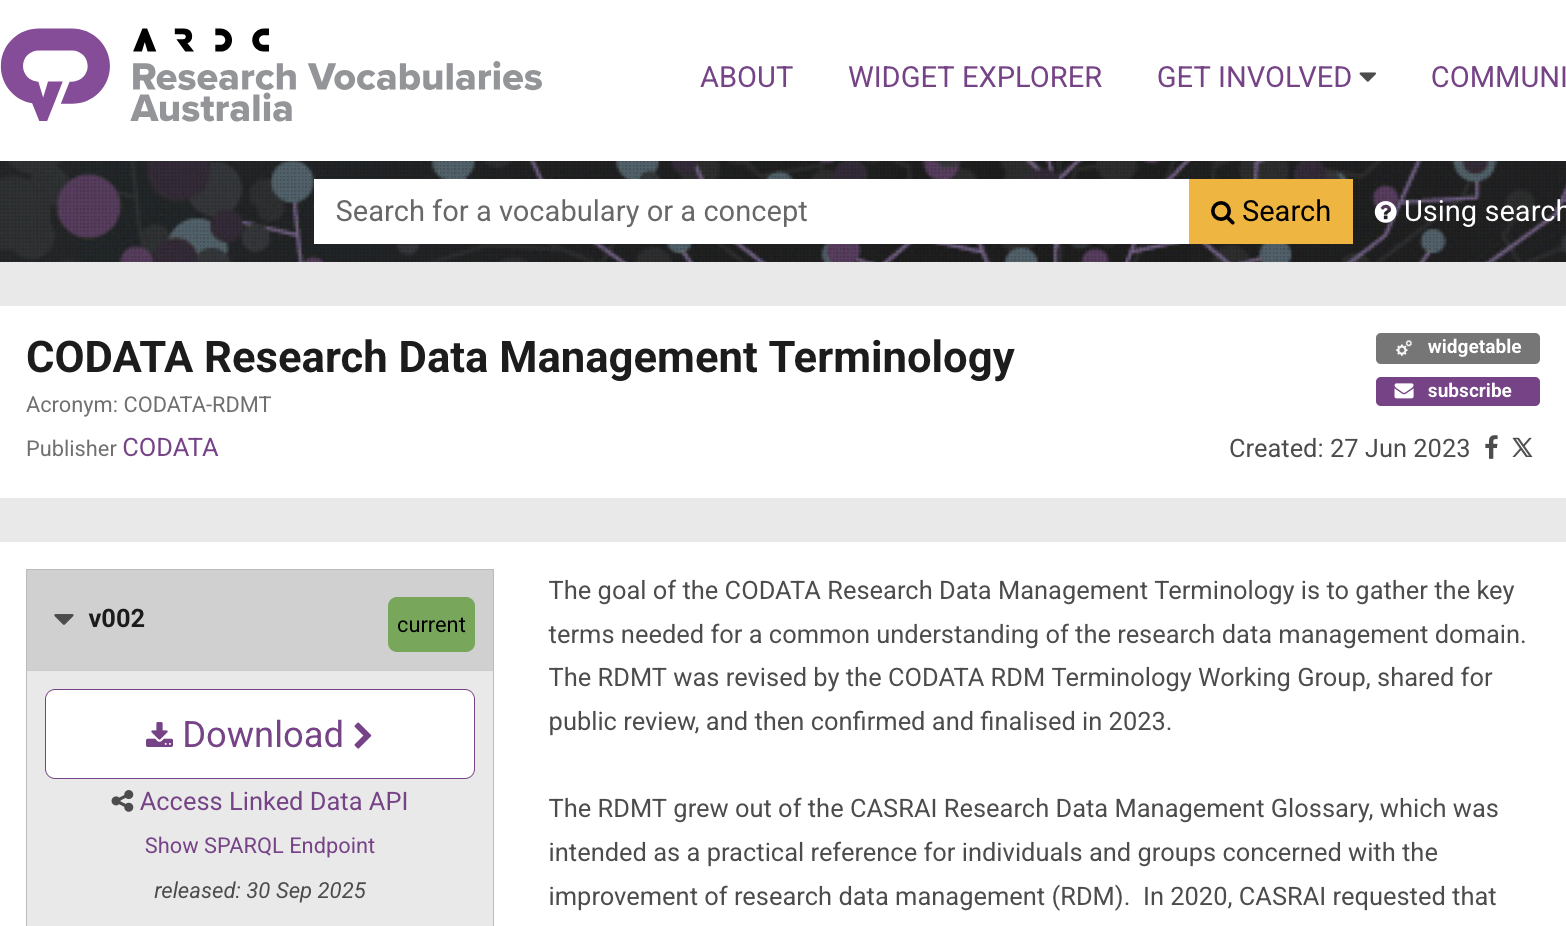Share page via X icon
1566x926 pixels.
(1522, 448)
